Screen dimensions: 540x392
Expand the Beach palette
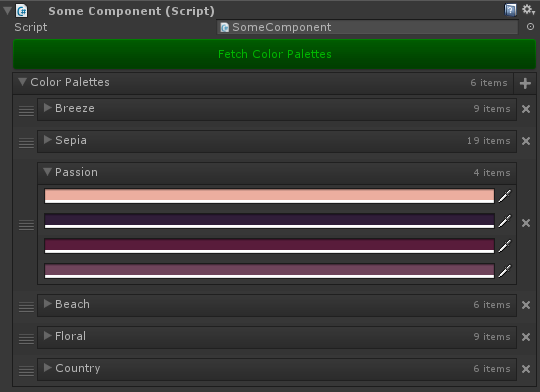tap(48, 303)
